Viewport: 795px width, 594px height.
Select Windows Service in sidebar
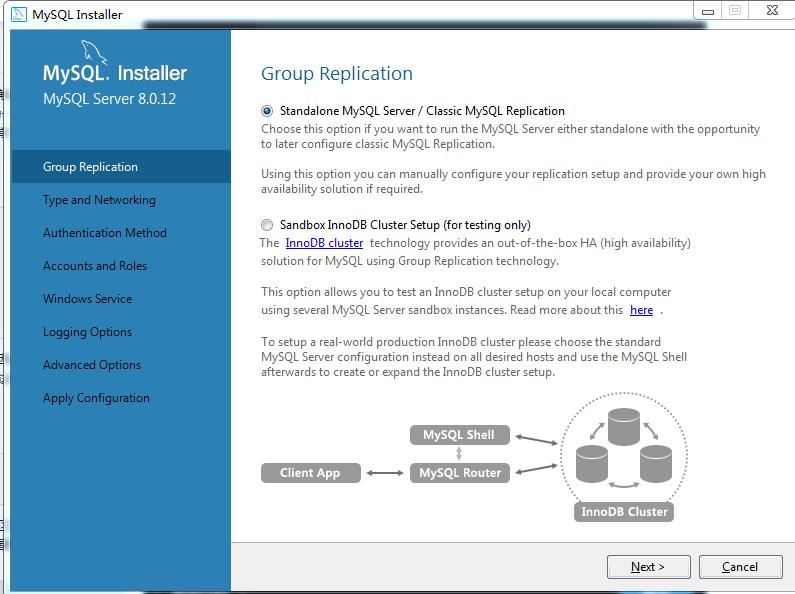click(x=87, y=299)
